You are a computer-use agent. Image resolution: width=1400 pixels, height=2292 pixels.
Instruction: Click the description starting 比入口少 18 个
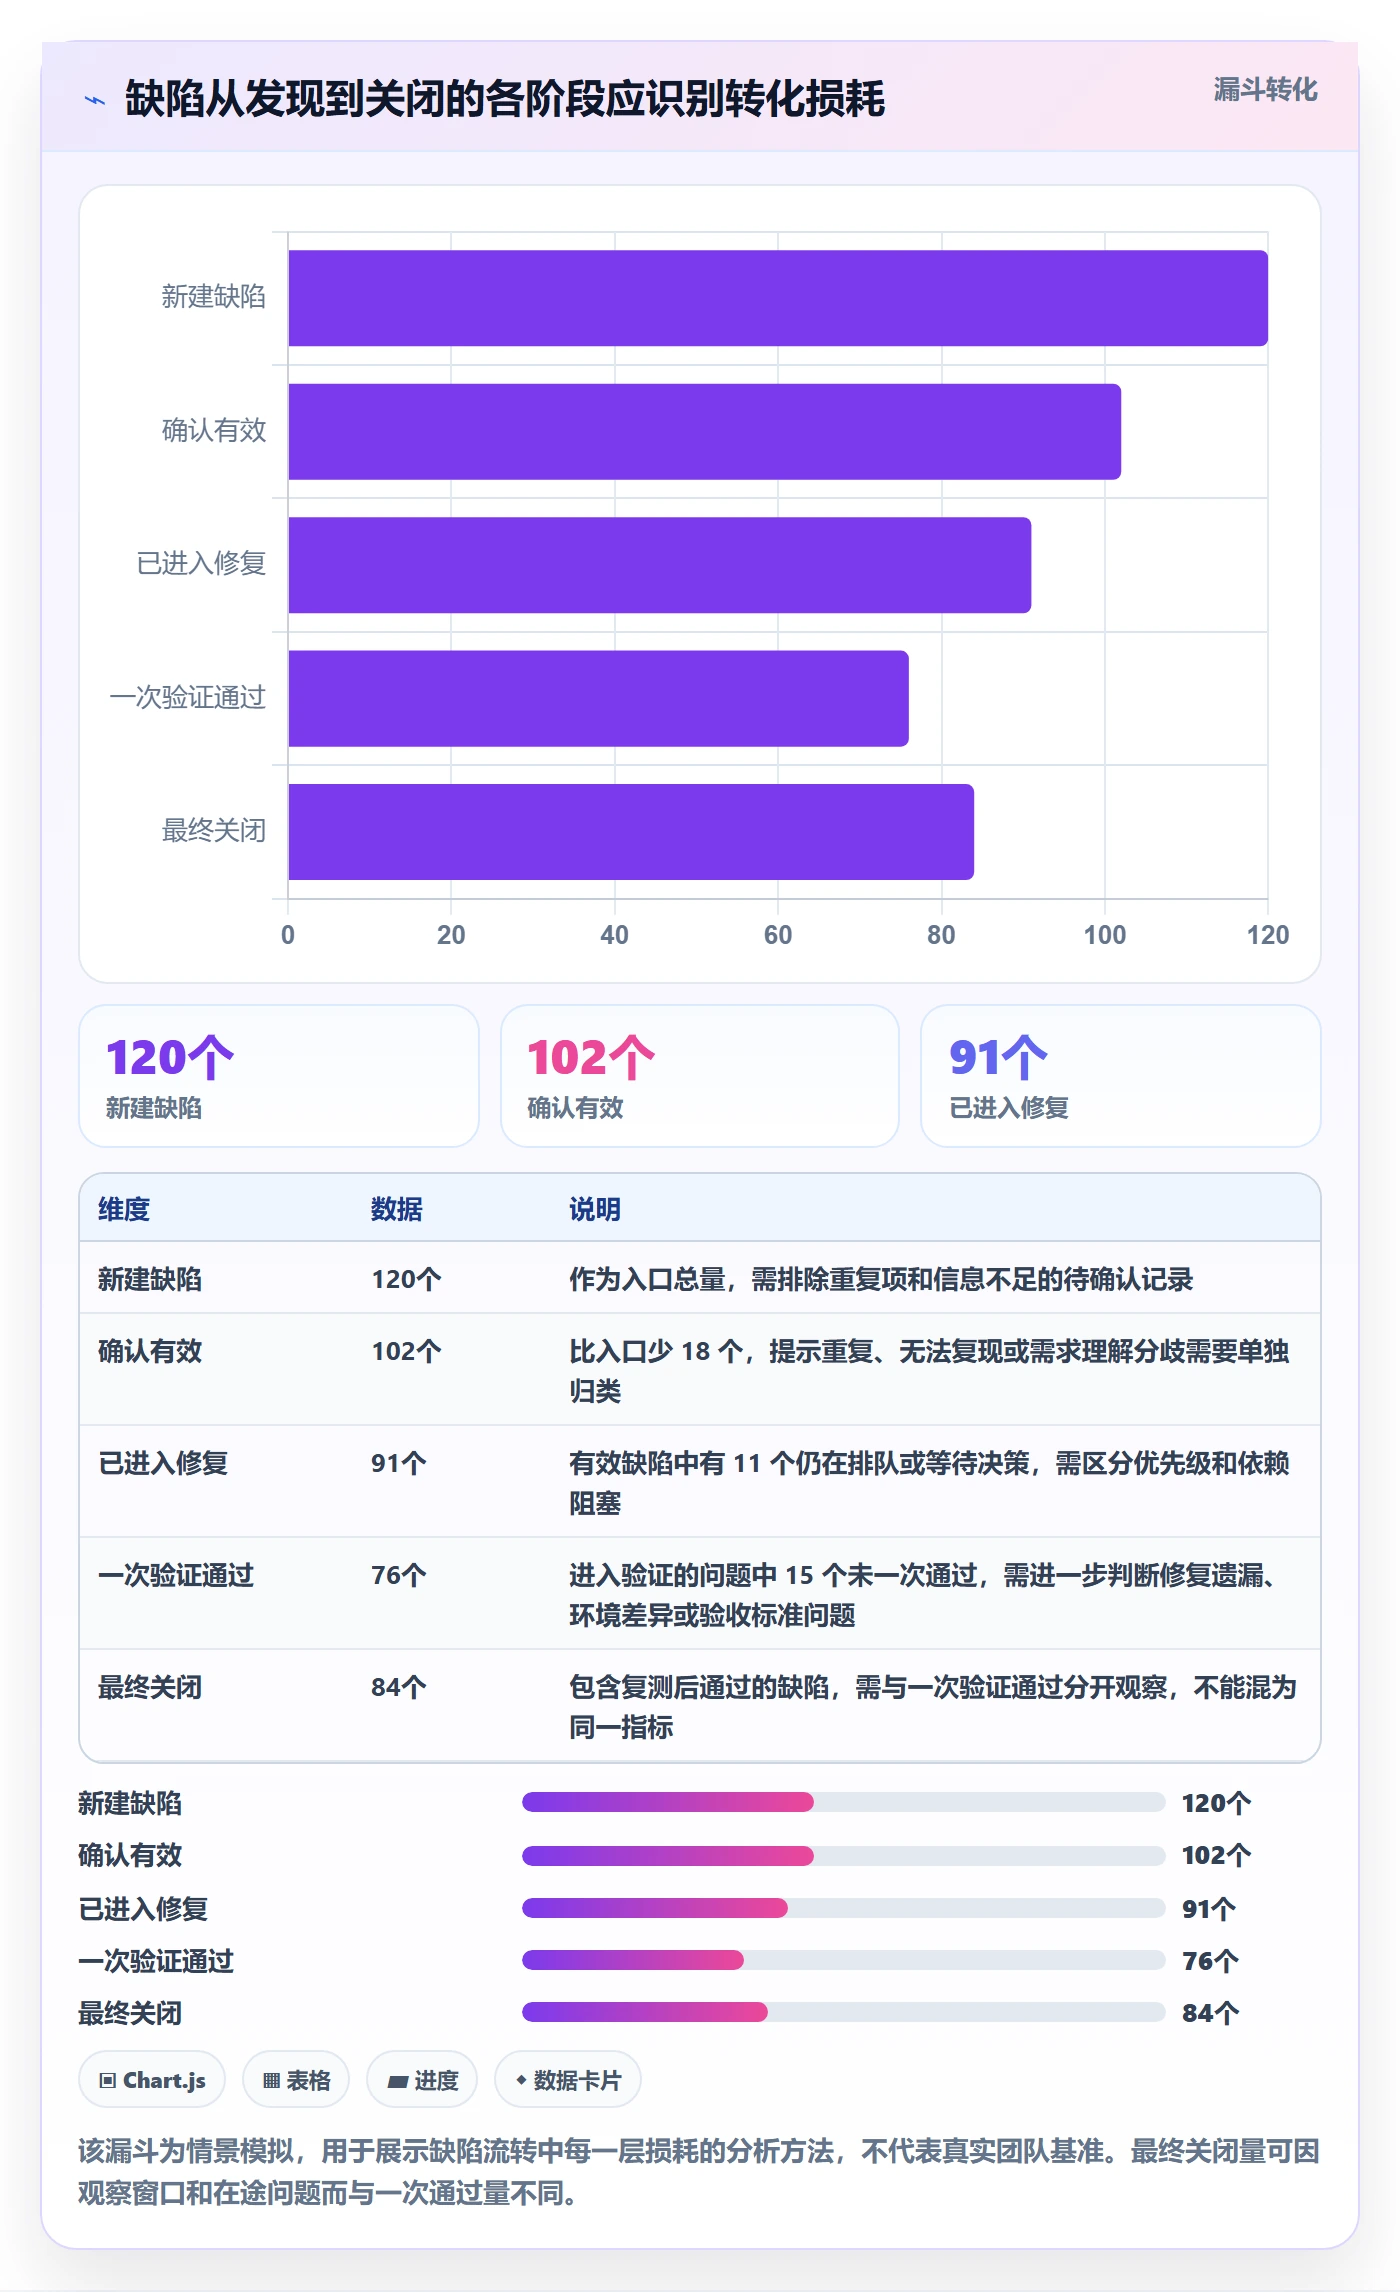[929, 1371]
